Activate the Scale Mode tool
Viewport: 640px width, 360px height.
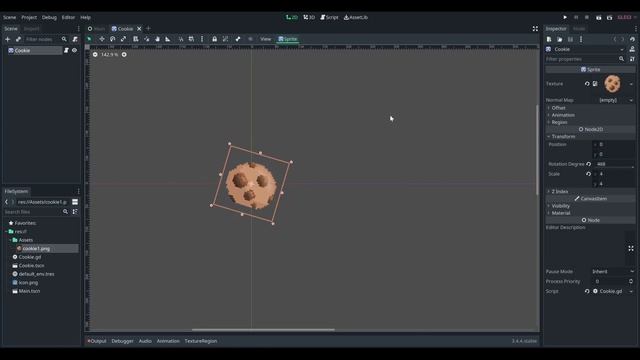pyautogui.click(x=124, y=39)
